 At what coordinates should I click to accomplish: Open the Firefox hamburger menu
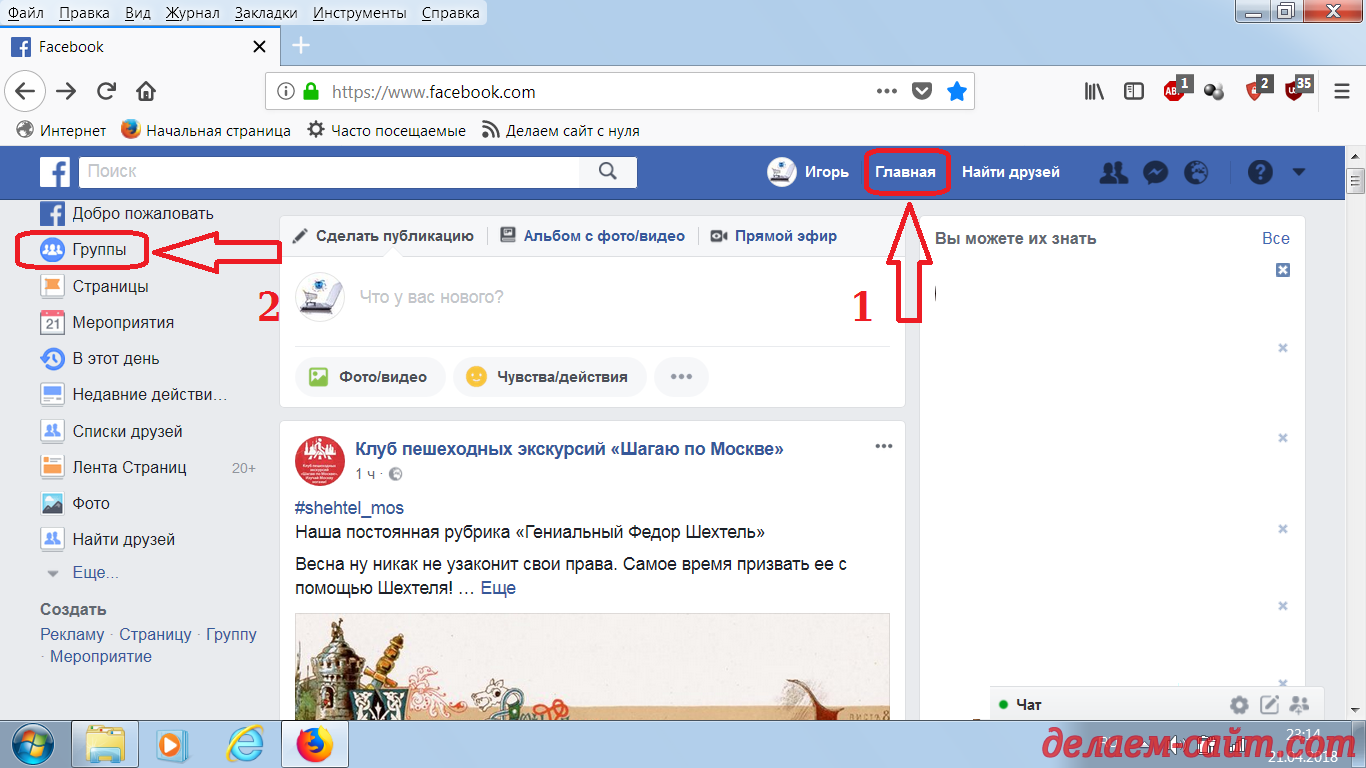click(1342, 91)
